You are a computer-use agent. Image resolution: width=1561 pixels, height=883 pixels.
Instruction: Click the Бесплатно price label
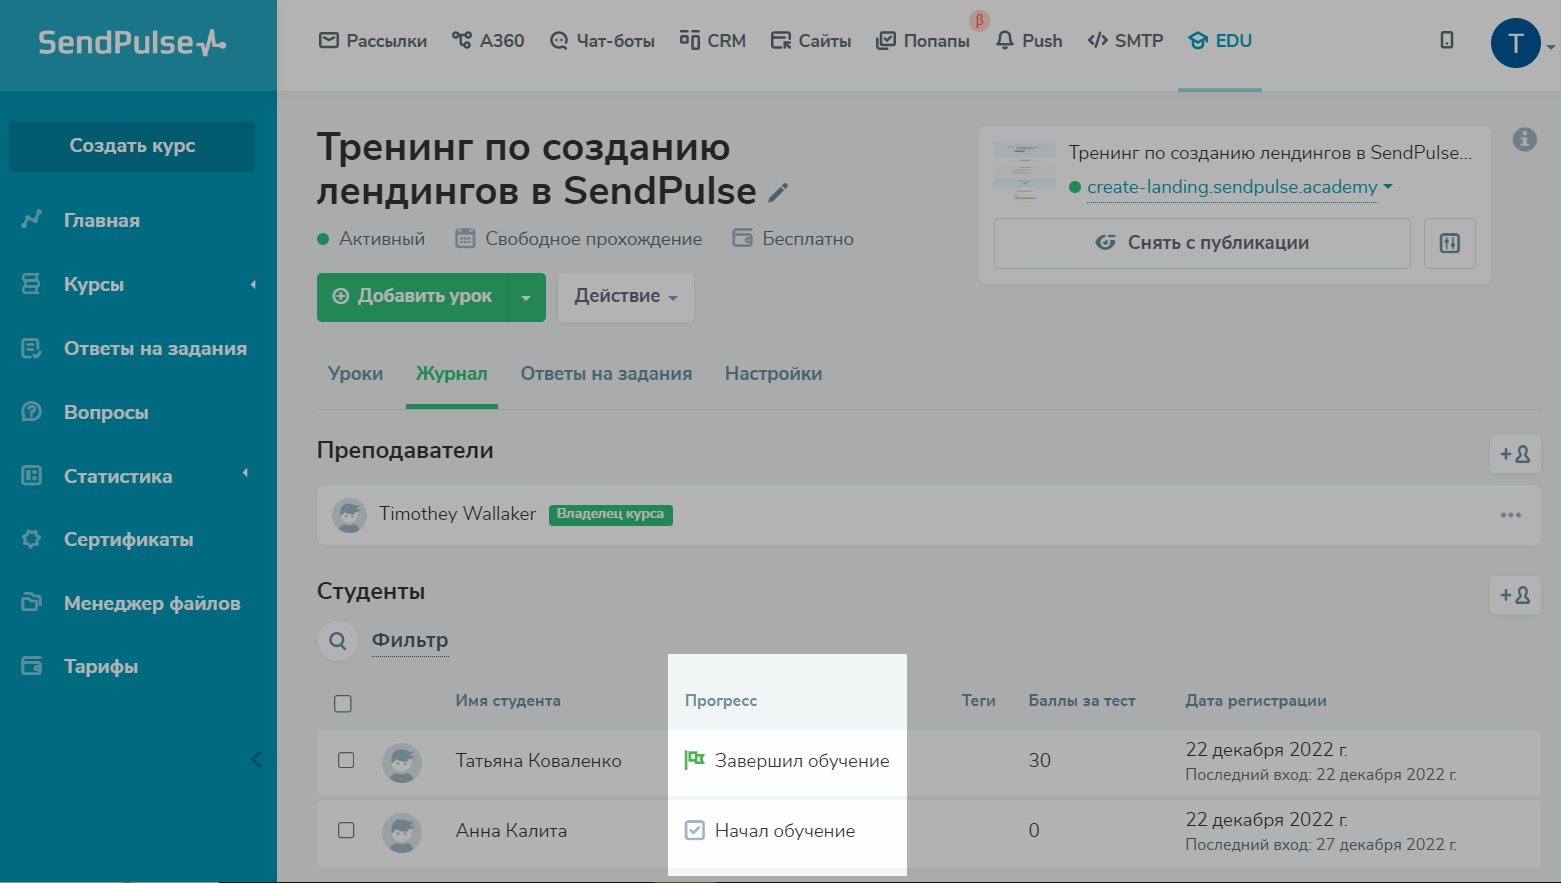[x=793, y=239]
